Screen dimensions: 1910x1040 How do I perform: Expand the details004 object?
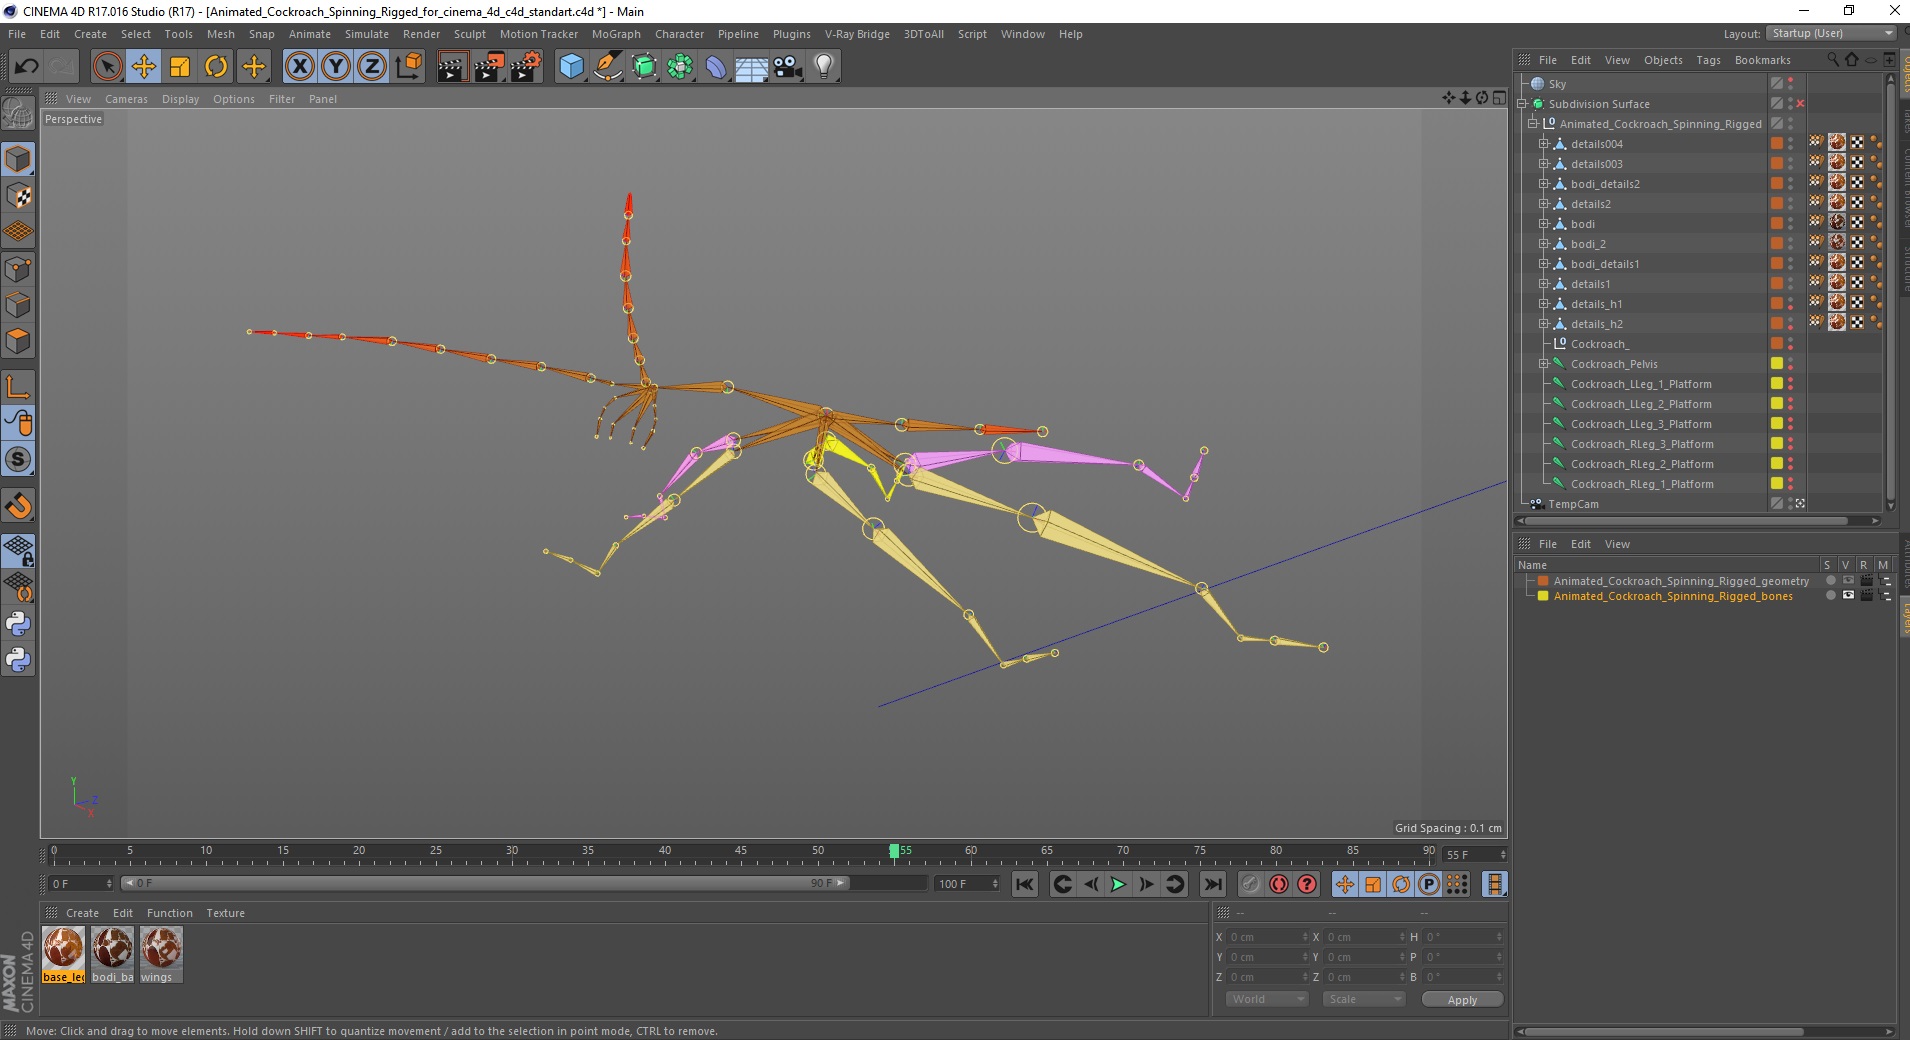tap(1543, 144)
